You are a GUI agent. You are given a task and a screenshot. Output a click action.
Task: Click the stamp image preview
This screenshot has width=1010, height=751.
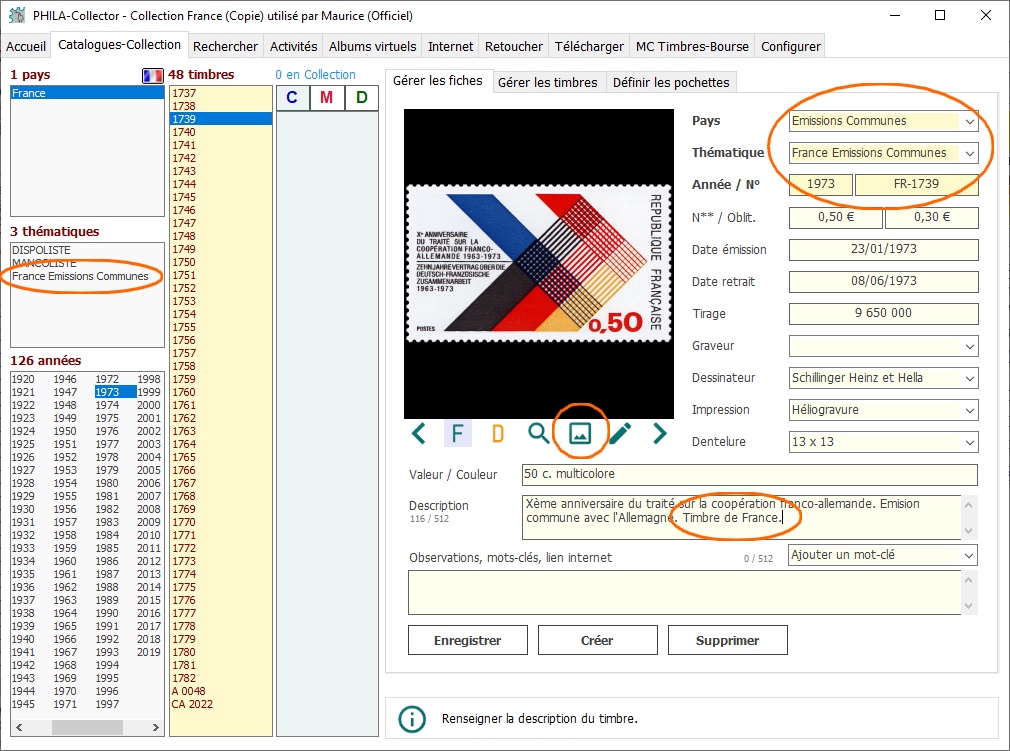click(538, 264)
